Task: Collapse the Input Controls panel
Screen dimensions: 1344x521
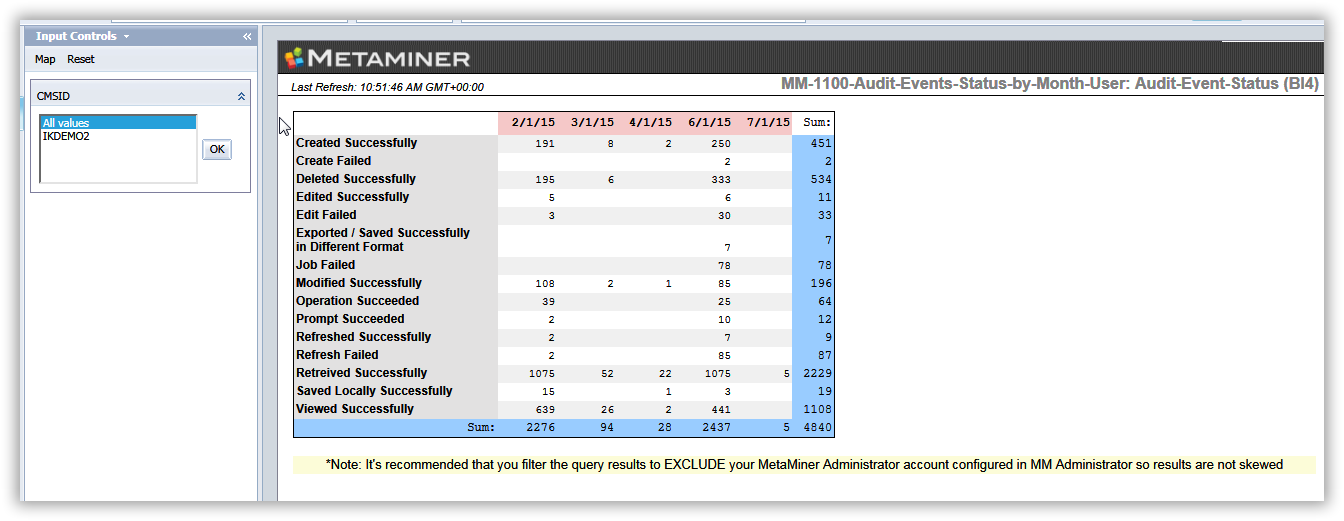Action: [x=247, y=36]
